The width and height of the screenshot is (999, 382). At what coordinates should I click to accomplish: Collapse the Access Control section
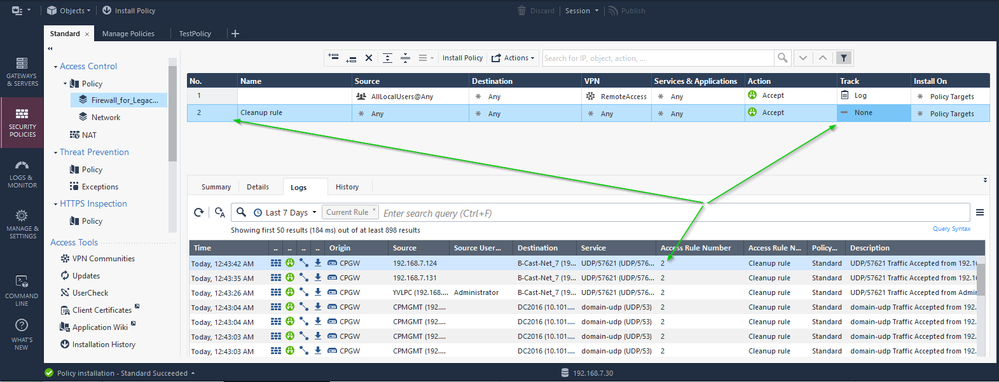(55, 66)
